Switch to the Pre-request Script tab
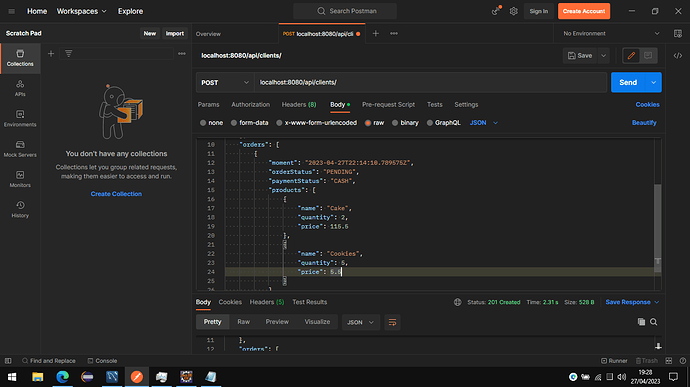 (388, 104)
